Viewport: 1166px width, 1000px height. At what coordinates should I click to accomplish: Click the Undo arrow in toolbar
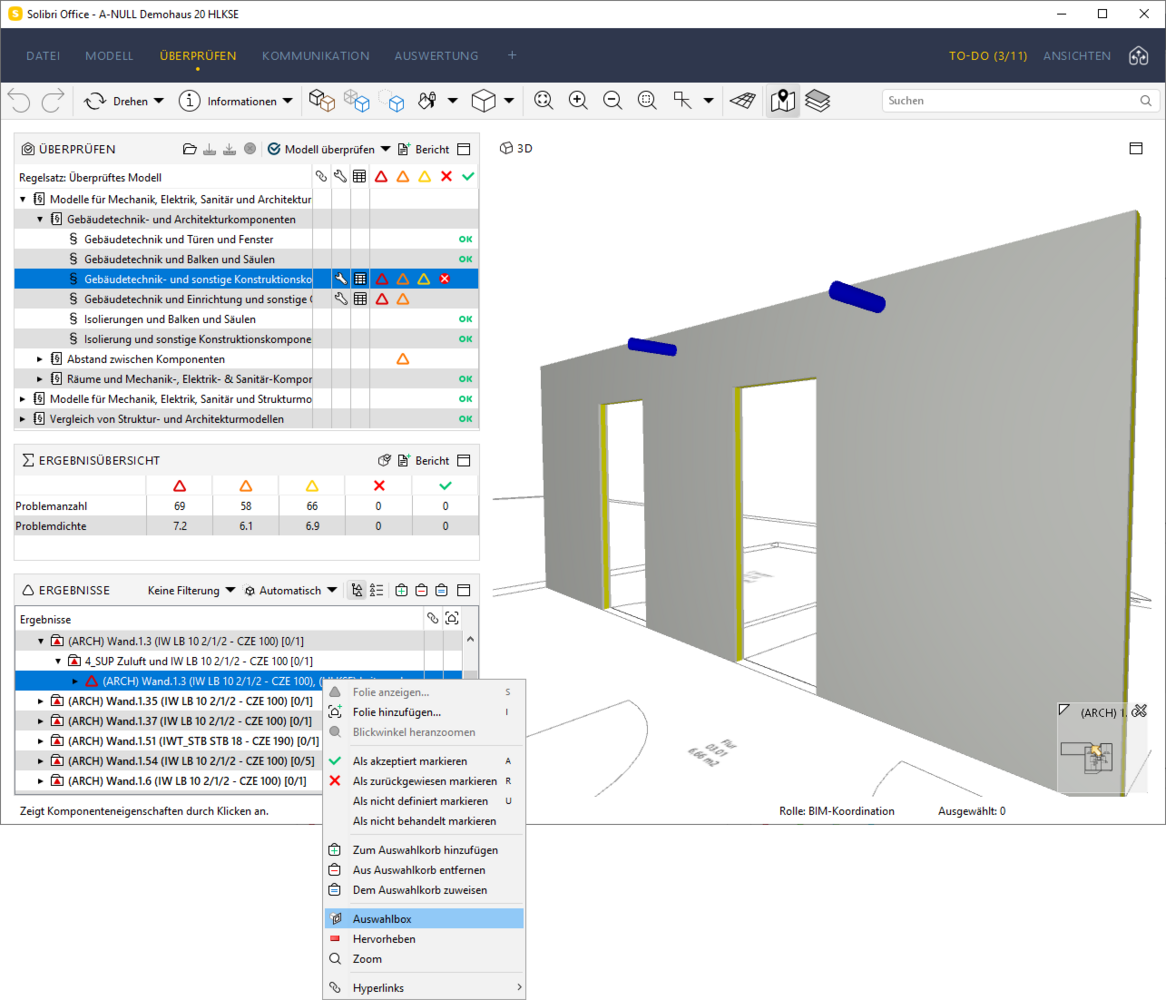20,101
